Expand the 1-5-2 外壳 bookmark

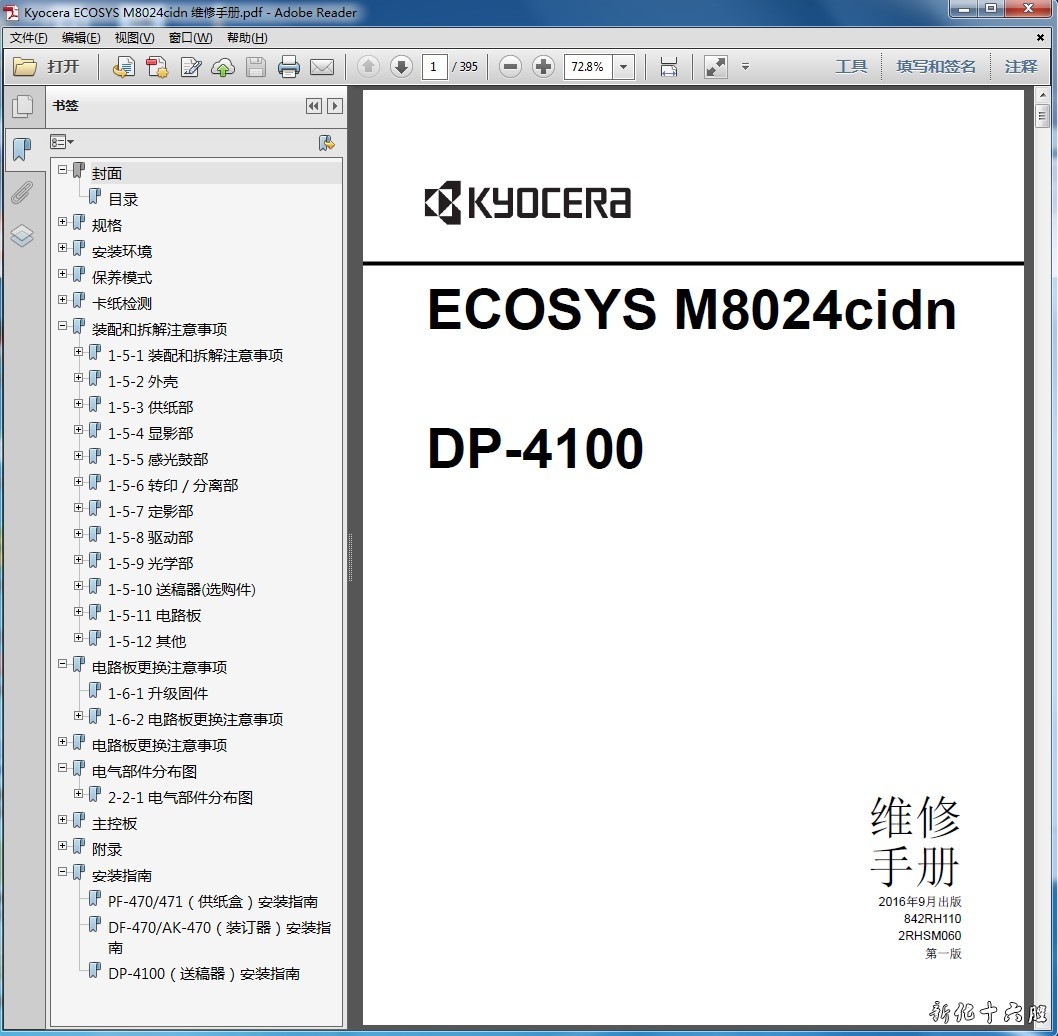tap(78, 377)
